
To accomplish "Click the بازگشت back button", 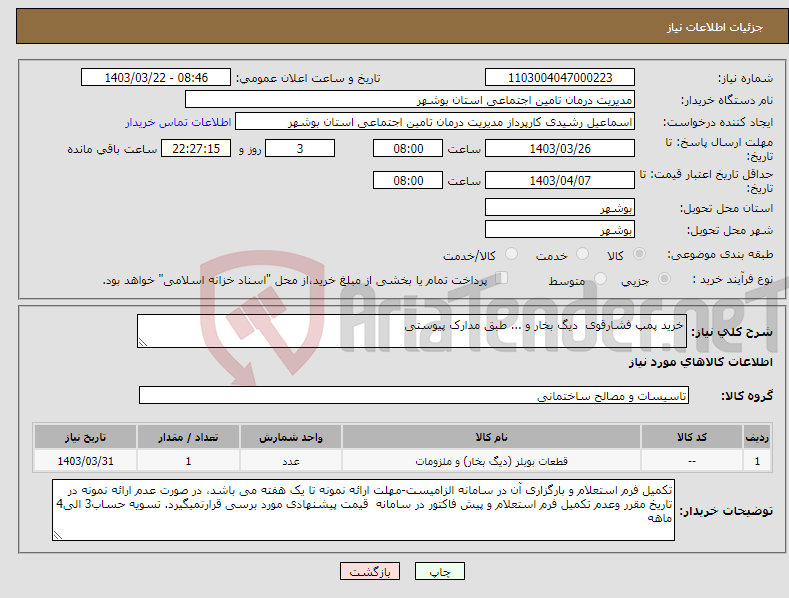I will pos(370,572).
